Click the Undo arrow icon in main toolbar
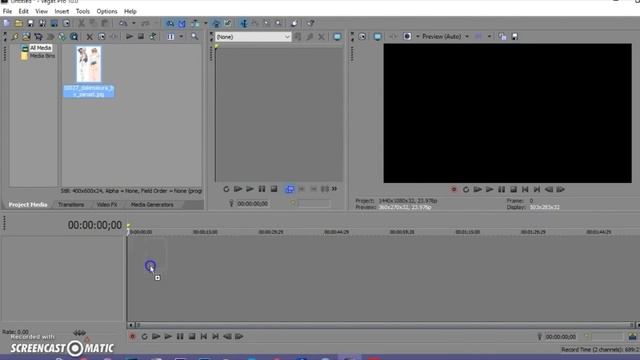This screenshot has height=360, width=640. pyautogui.click(x=123, y=23)
